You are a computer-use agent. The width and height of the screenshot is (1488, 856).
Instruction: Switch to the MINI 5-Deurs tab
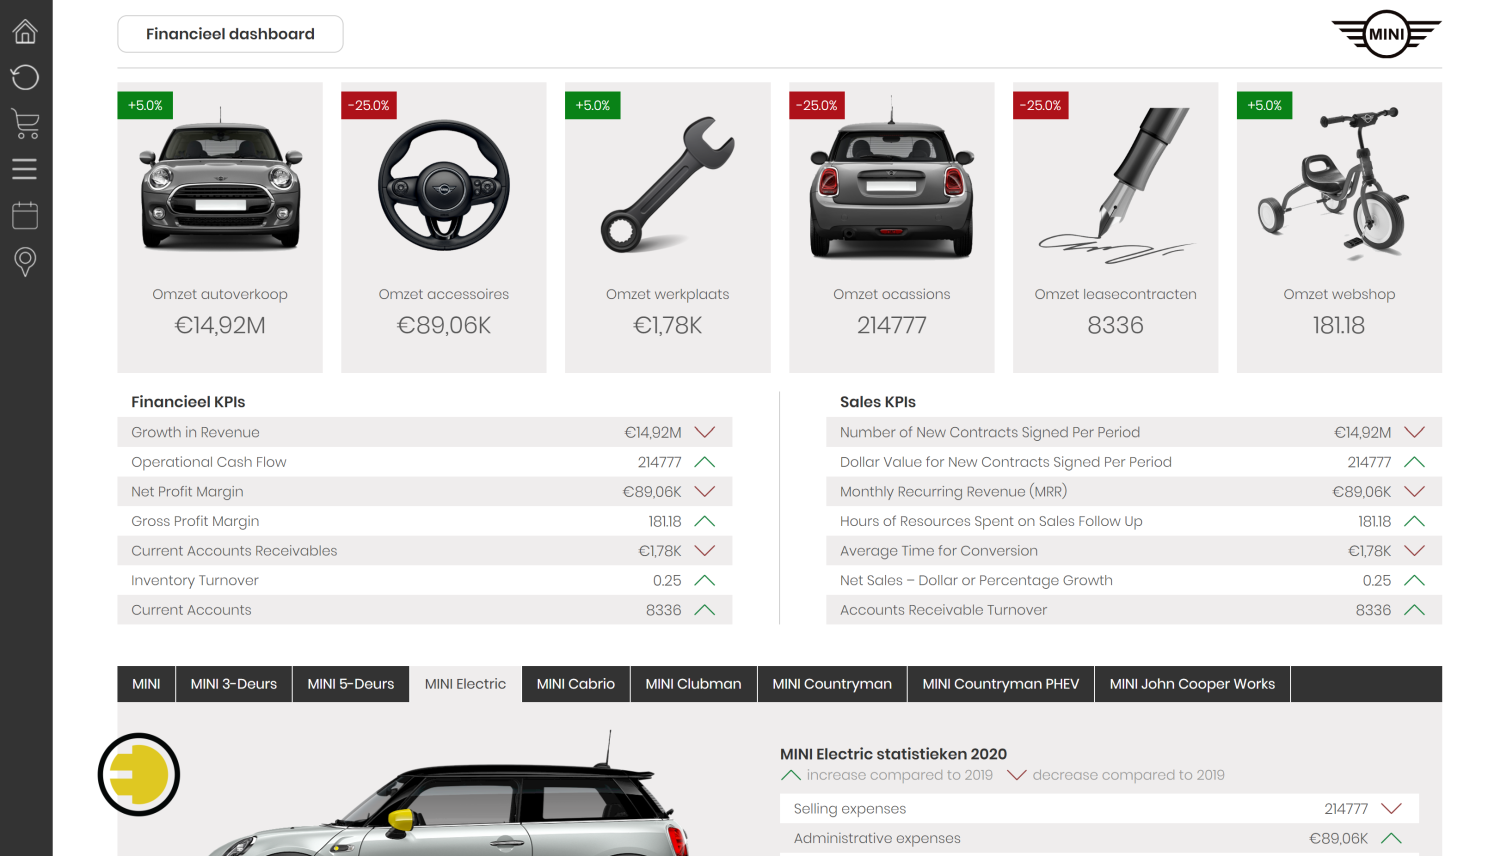tap(351, 684)
